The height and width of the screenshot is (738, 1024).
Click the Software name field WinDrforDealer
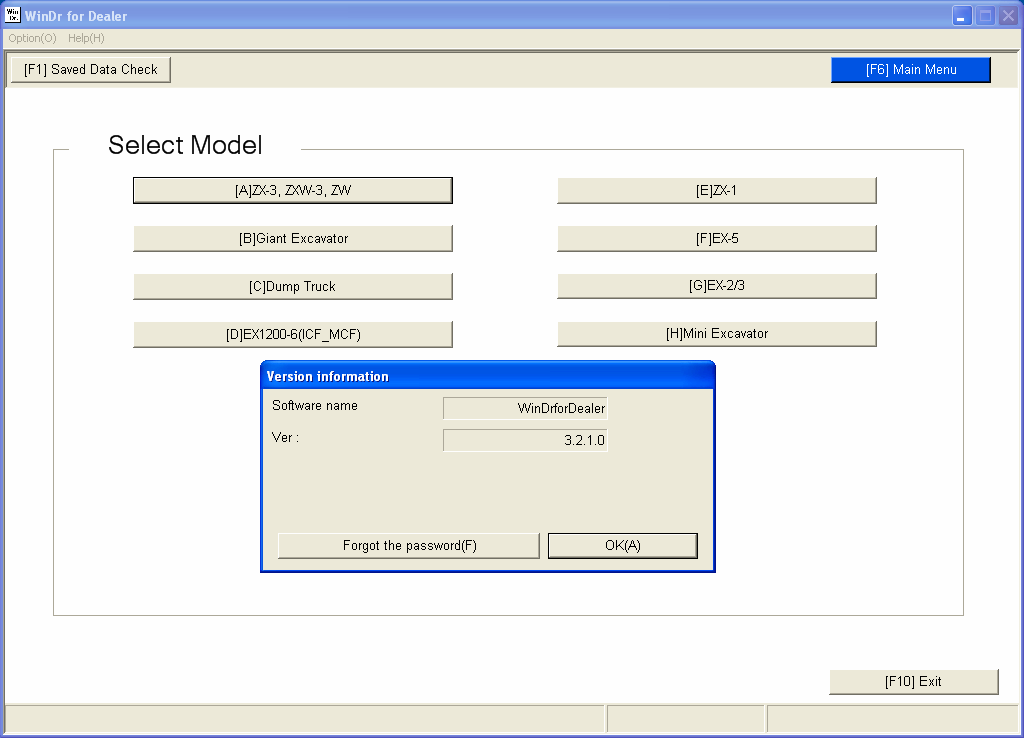[x=525, y=408]
